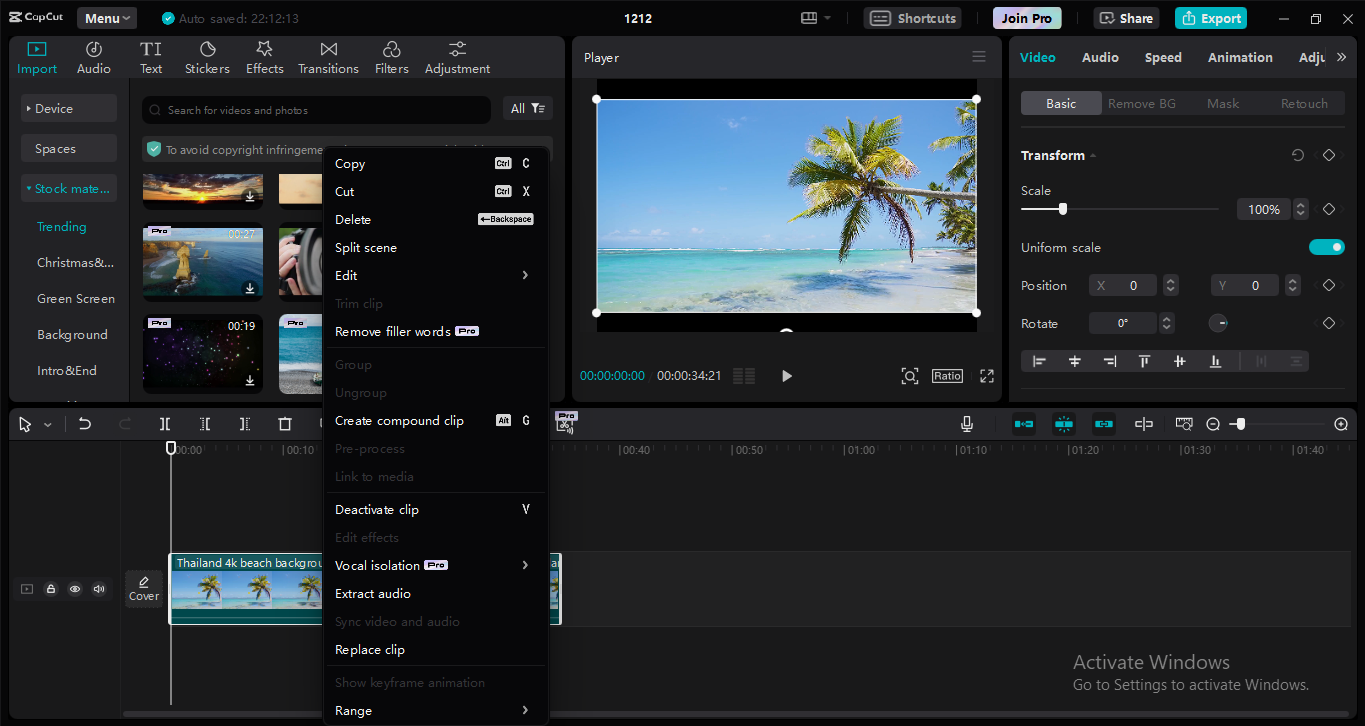1365x726 pixels.
Task: Mute the video track speaker toggle
Action: coord(98,589)
